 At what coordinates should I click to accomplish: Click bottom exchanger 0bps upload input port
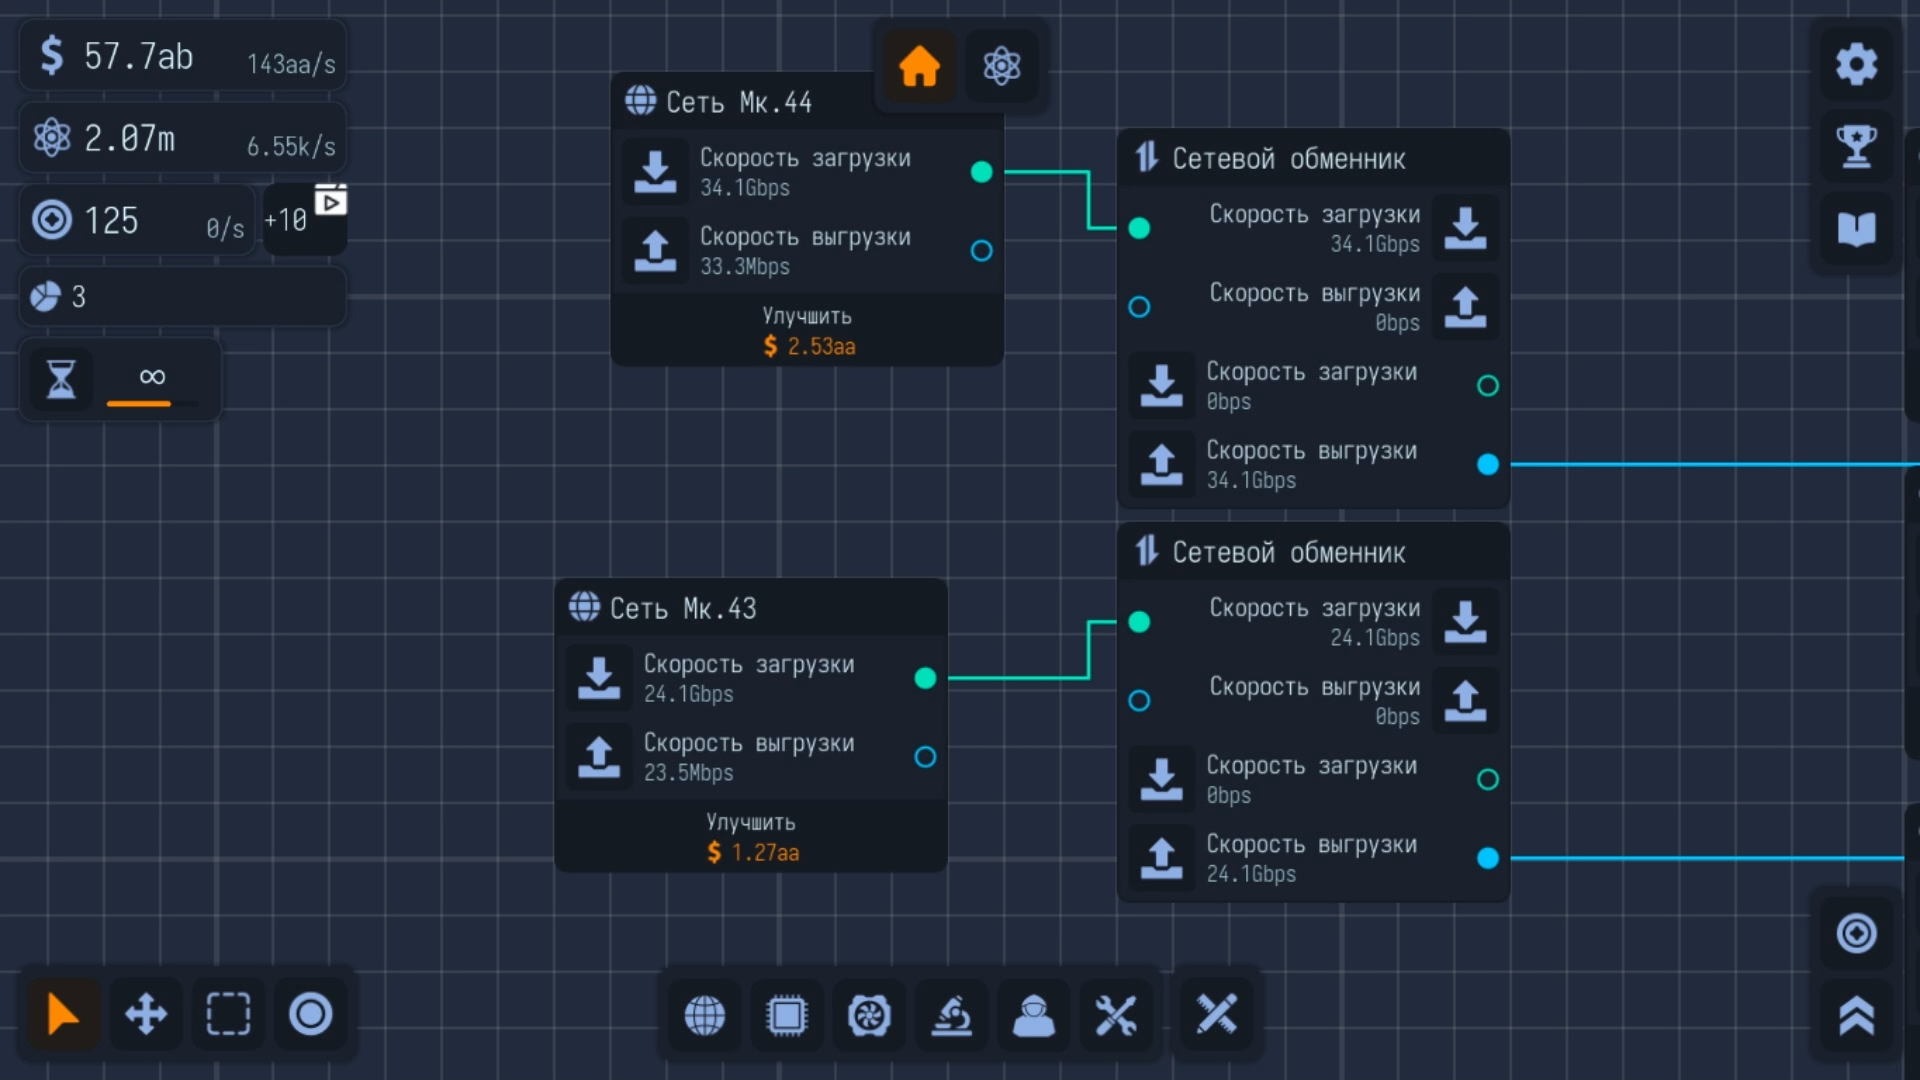[x=1139, y=701]
